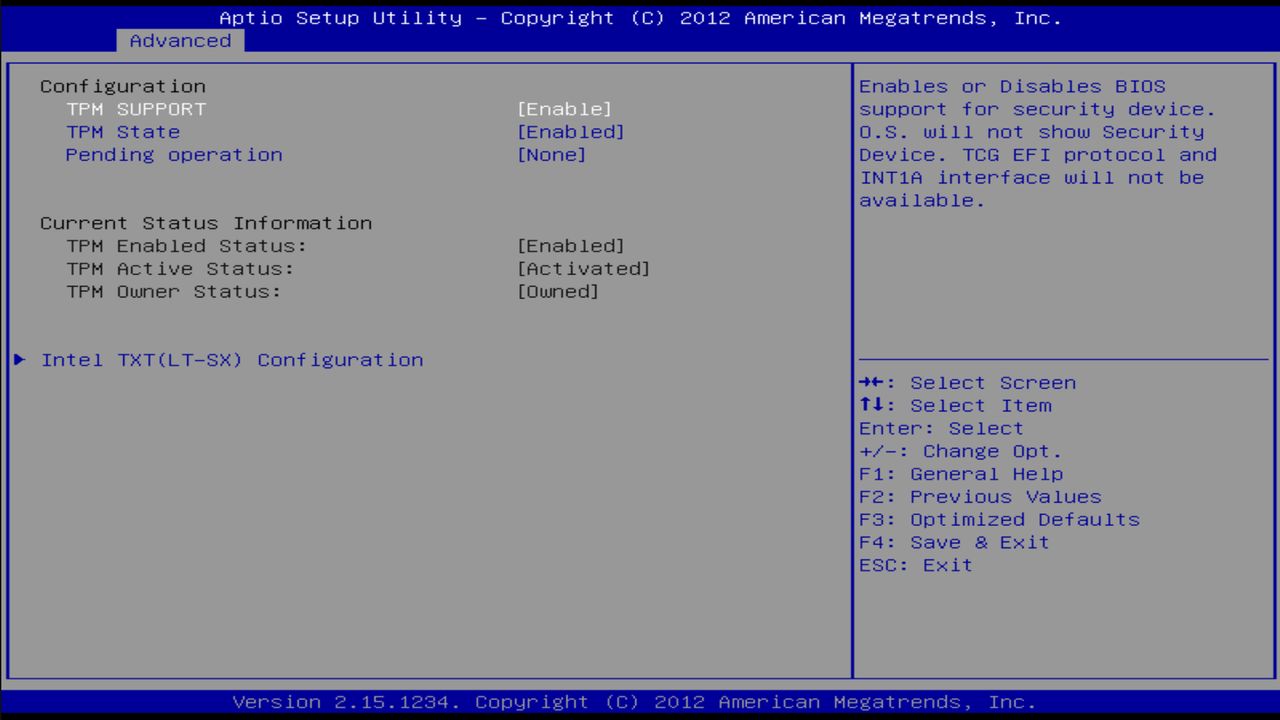Open Intel TXT(LT-SX) Configuration submenu
The width and height of the screenshot is (1280, 720).
coord(232,360)
